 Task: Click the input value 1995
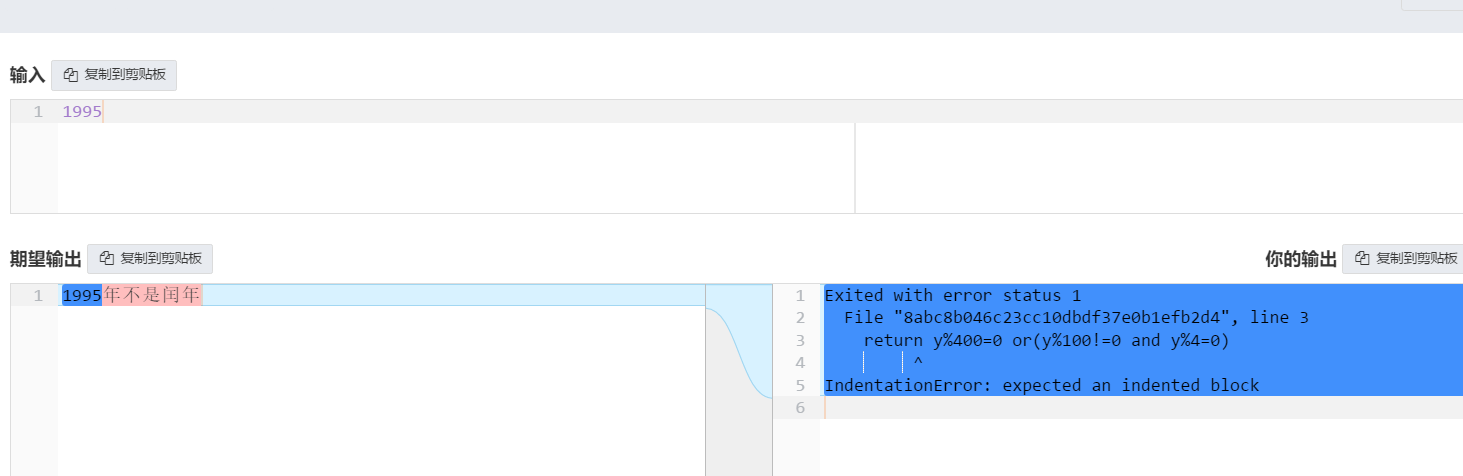[x=82, y=112]
